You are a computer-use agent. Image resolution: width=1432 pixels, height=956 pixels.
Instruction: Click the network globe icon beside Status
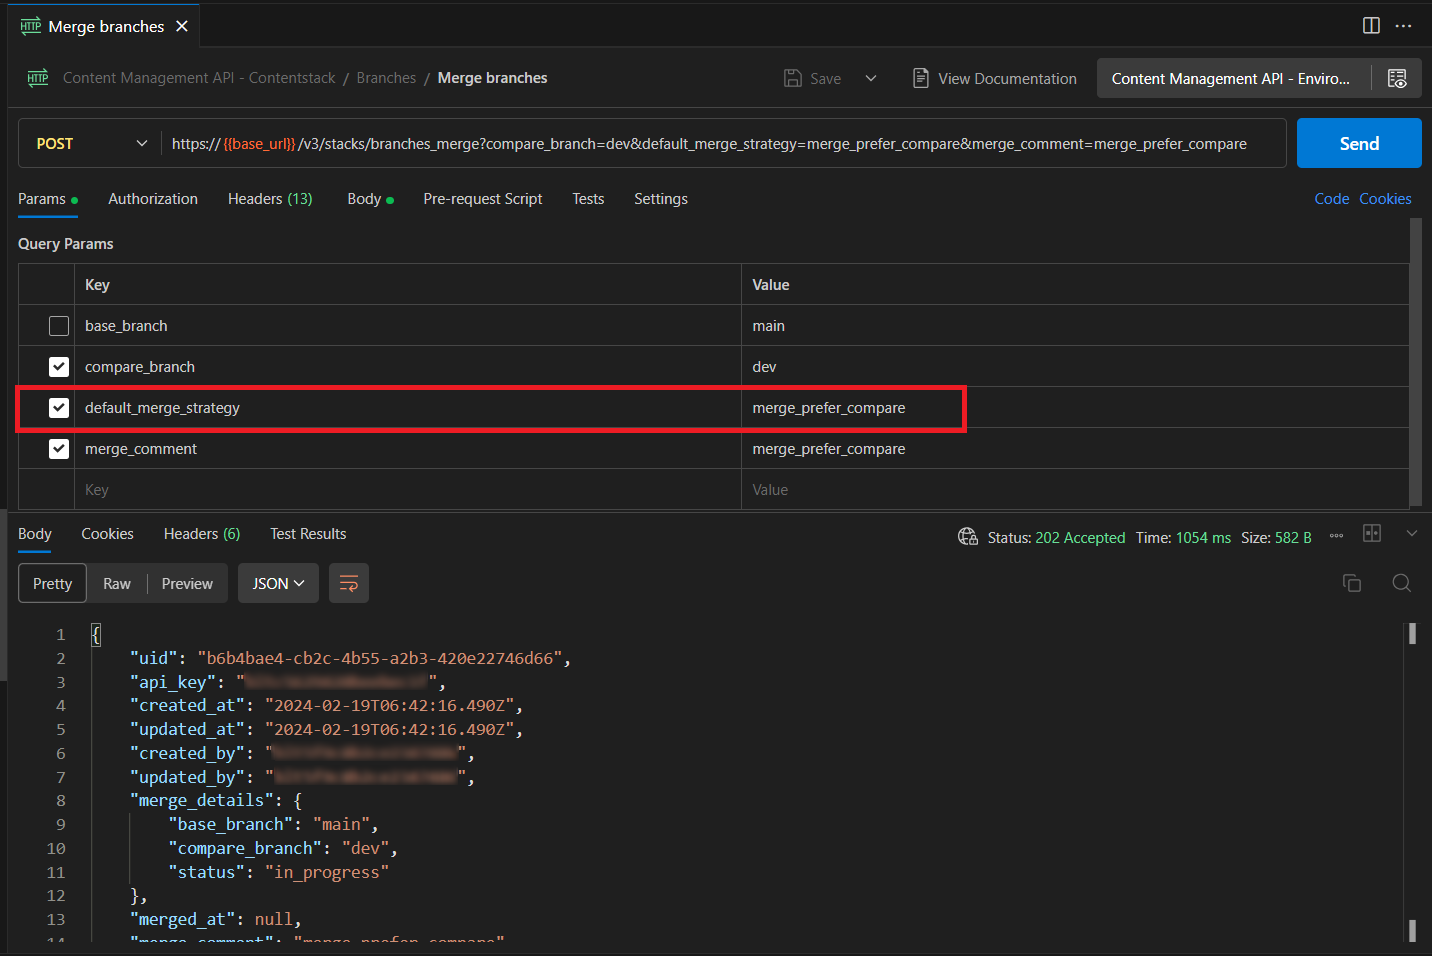click(x=968, y=537)
